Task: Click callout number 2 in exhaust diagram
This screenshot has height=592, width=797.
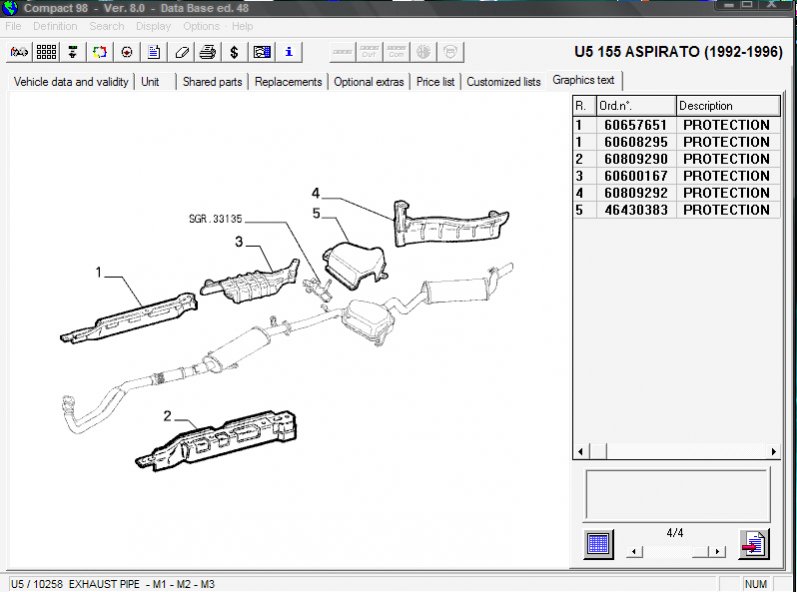Action: tap(168, 416)
